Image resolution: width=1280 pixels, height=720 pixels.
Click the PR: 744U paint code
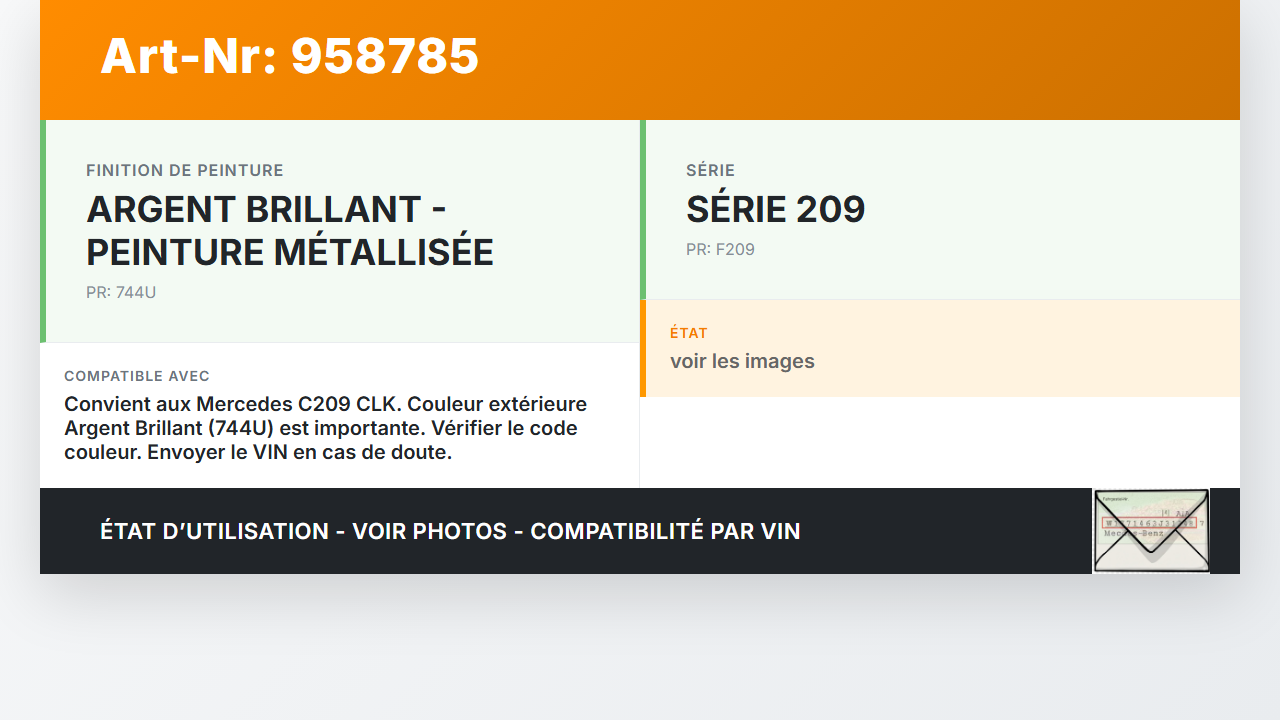(x=121, y=293)
